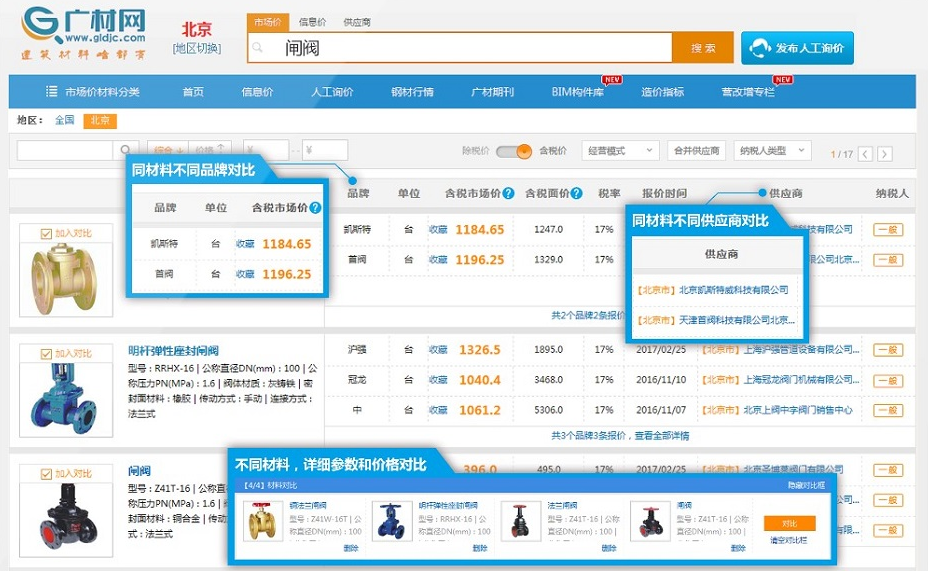The width and height of the screenshot is (928, 571).
Task: Toggle the 除税价 / 含税价 switch
Action: pyautogui.click(x=514, y=151)
